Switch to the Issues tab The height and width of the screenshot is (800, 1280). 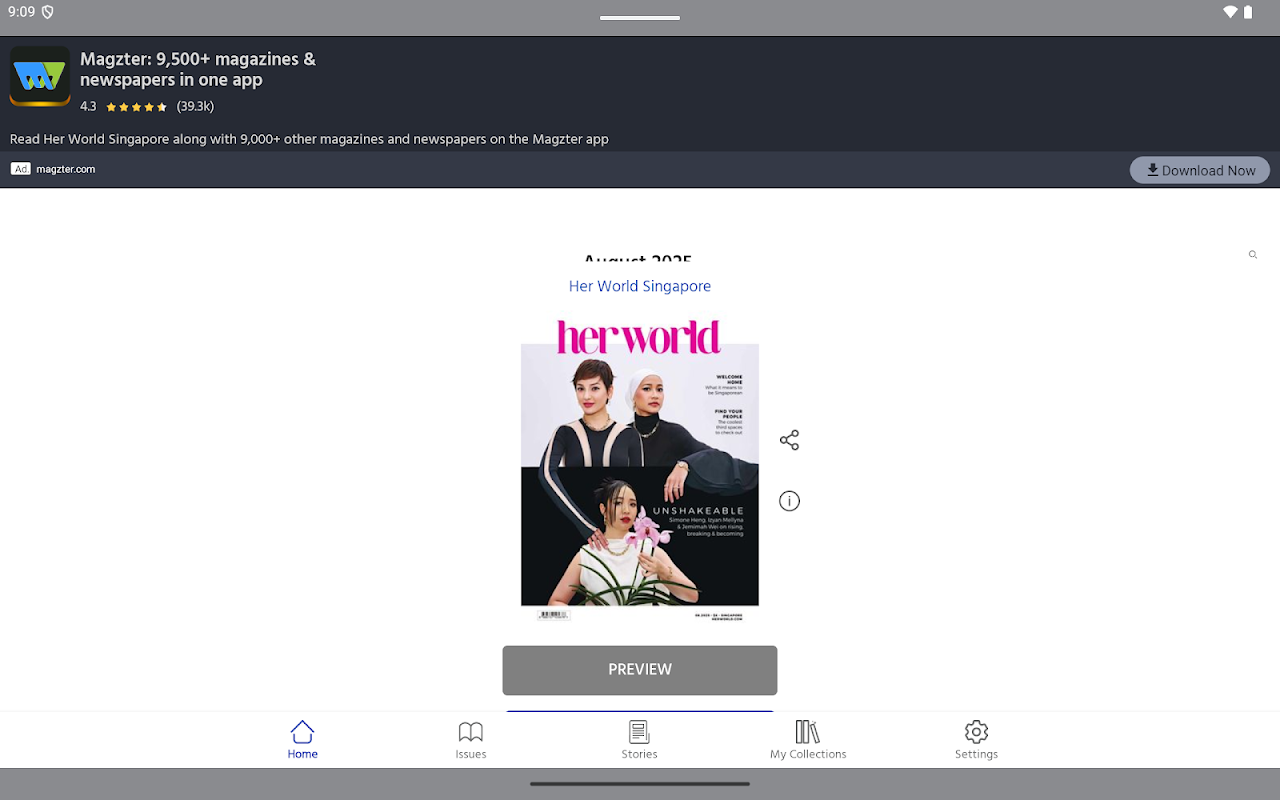coord(471,740)
